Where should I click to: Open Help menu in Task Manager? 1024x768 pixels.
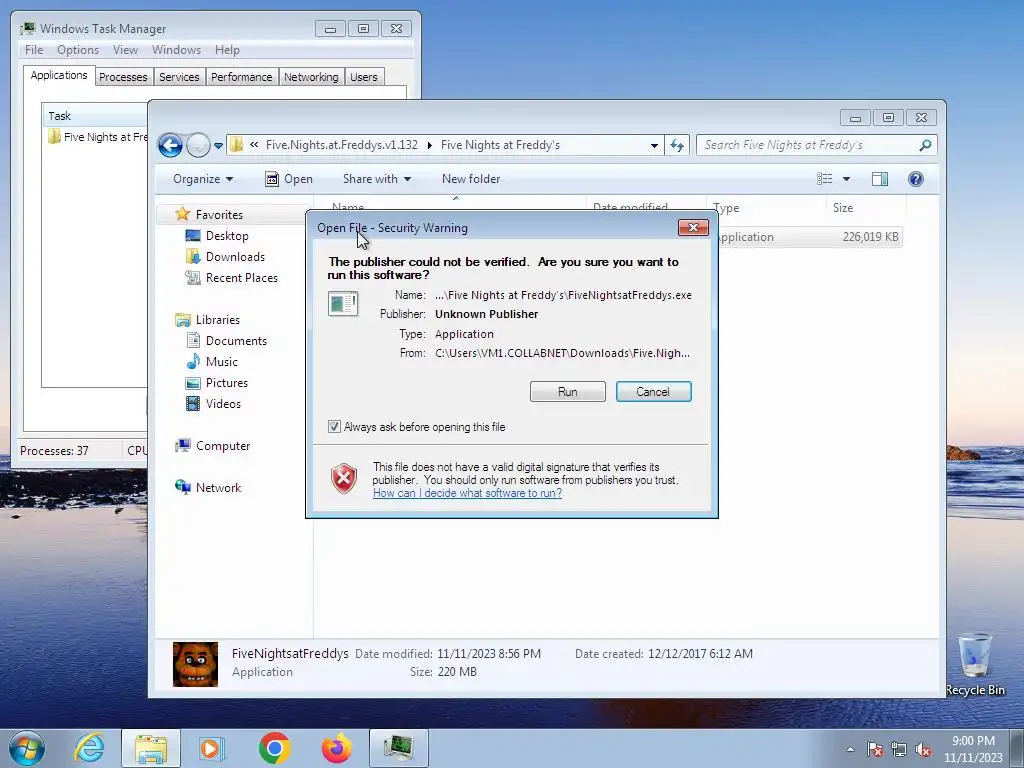click(227, 50)
